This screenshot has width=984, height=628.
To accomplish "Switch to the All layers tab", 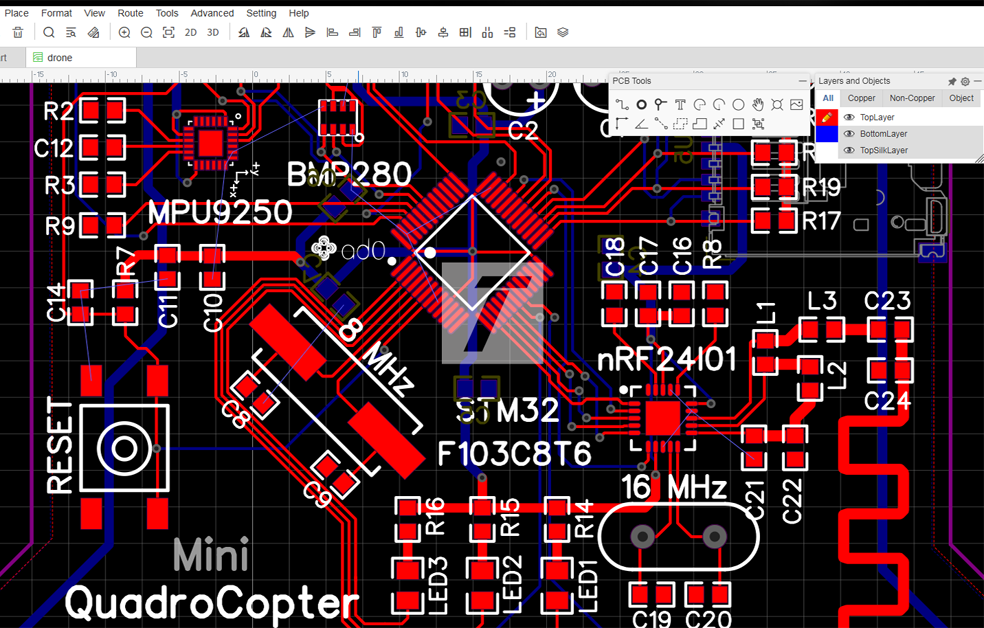I will click(x=828, y=98).
